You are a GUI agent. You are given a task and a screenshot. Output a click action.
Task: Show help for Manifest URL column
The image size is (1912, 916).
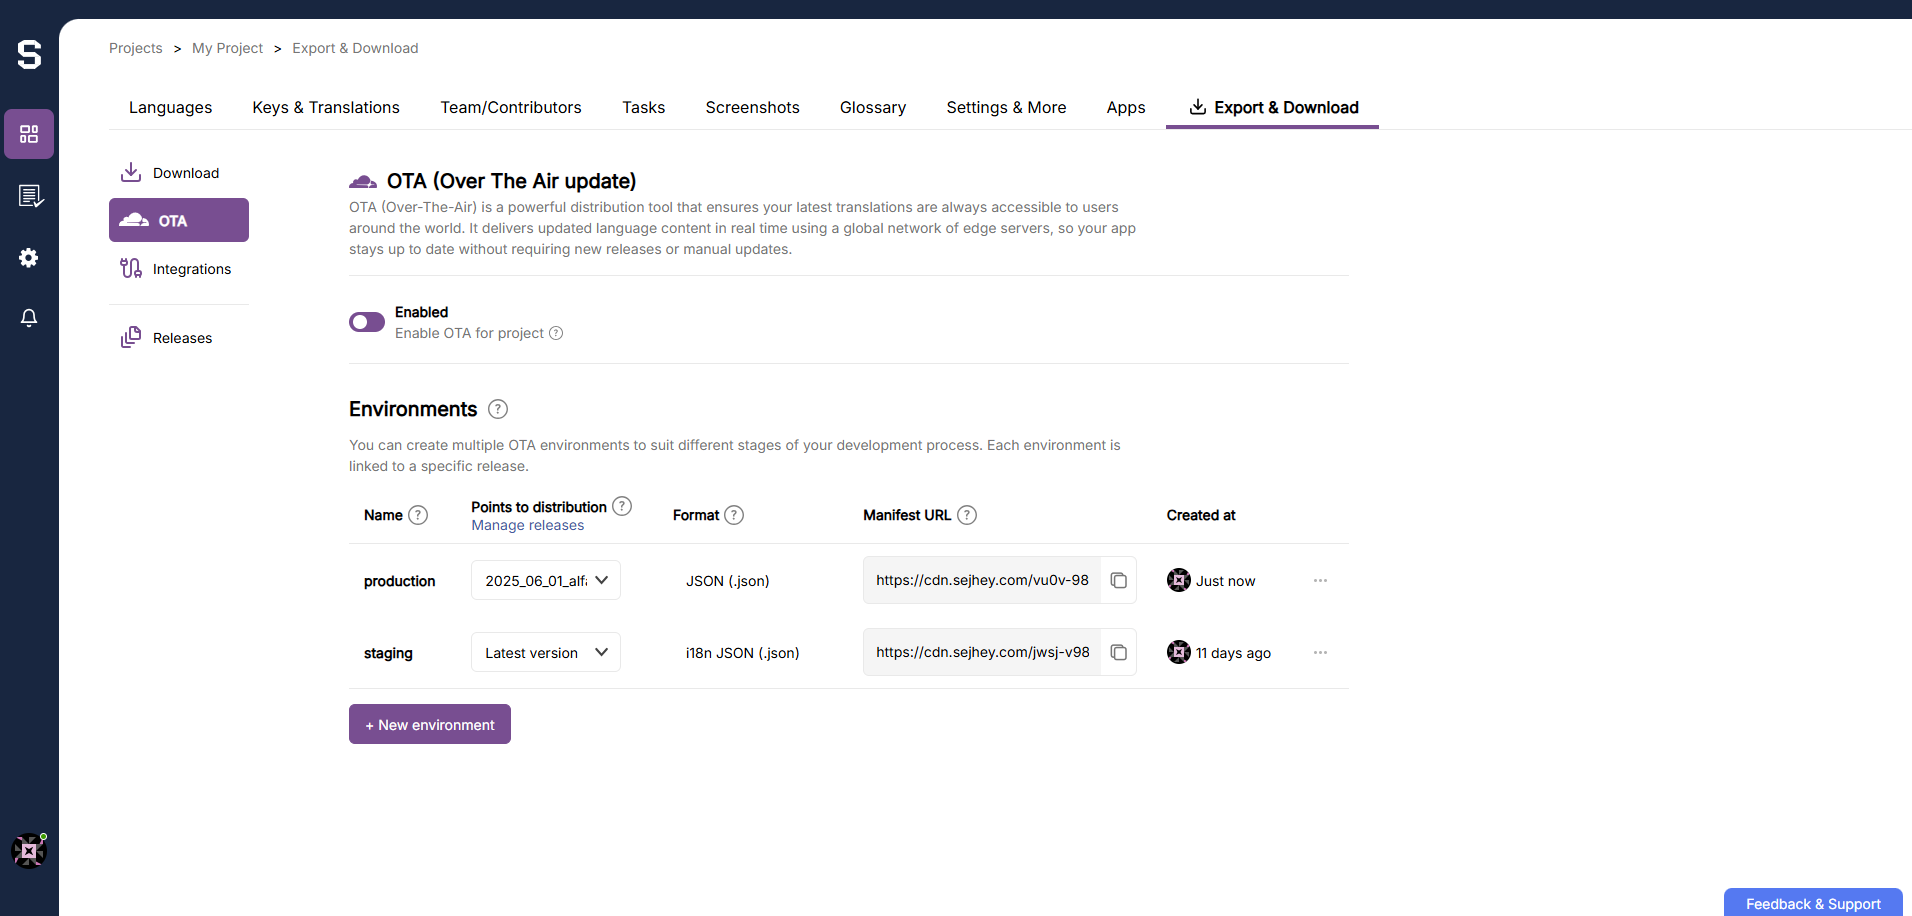click(x=967, y=515)
